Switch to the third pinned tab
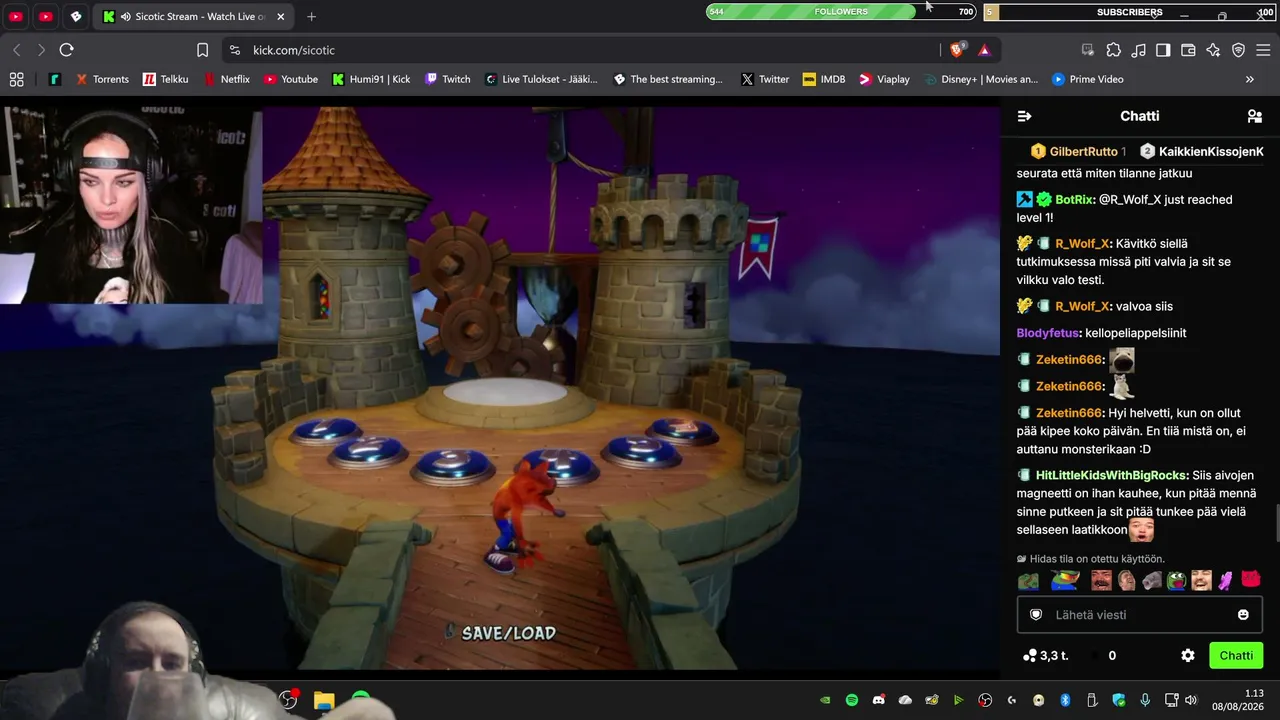 pyautogui.click(x=76, y=17)
